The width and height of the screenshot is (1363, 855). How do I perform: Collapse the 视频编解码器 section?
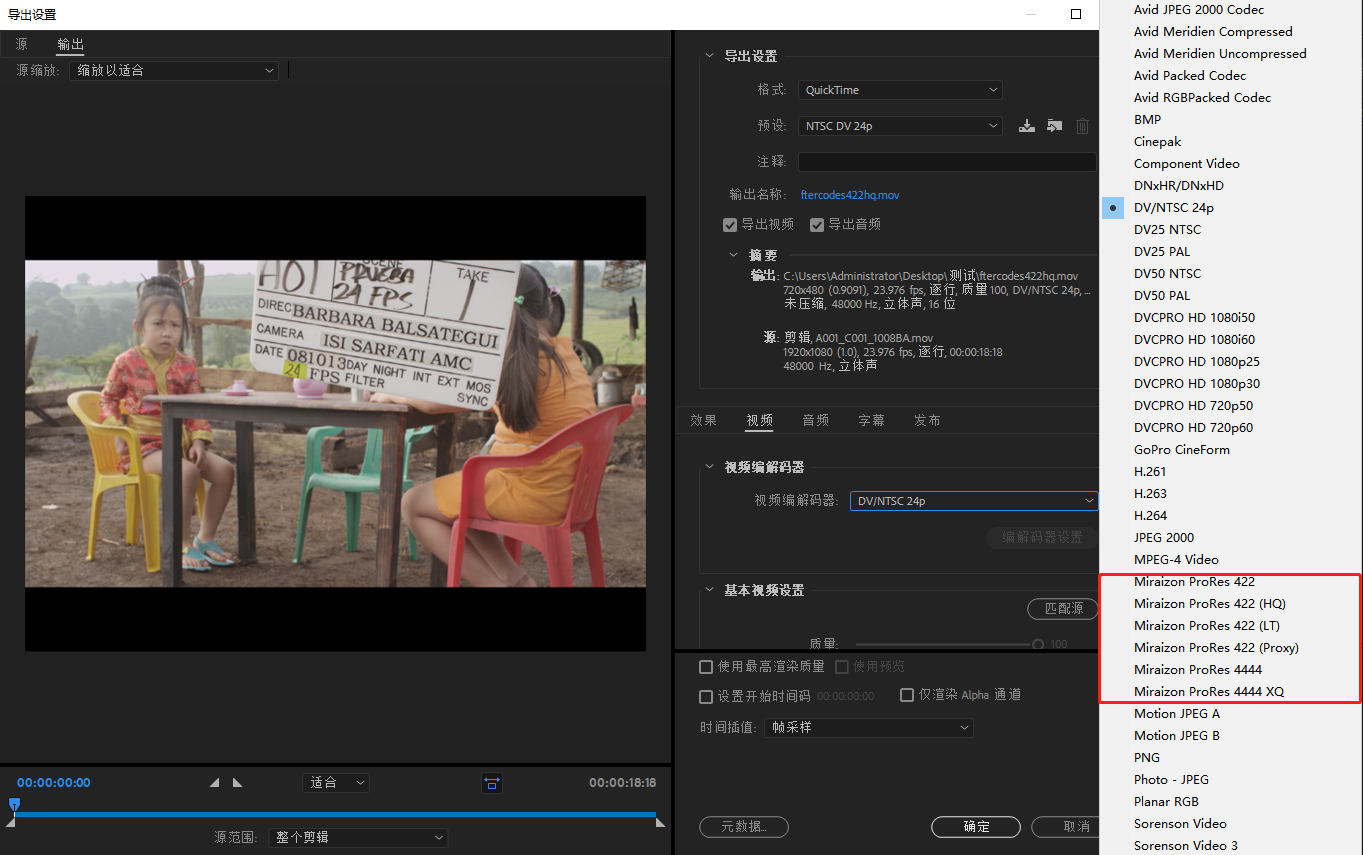[x=709, y=467]
